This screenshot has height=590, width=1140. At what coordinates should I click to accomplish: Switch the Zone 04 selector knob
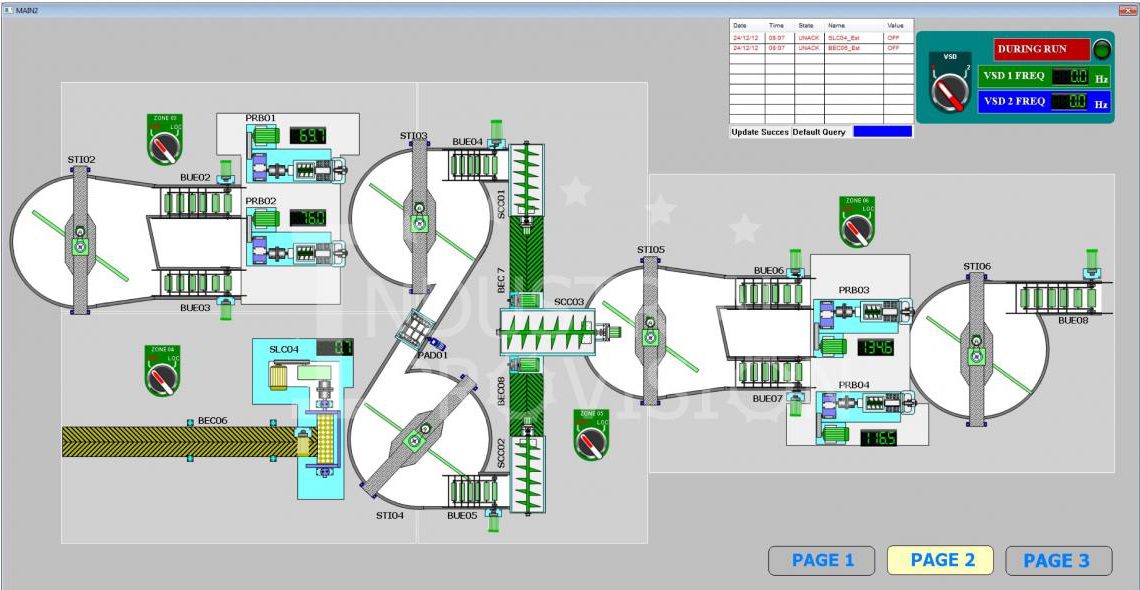coord(162,375)
